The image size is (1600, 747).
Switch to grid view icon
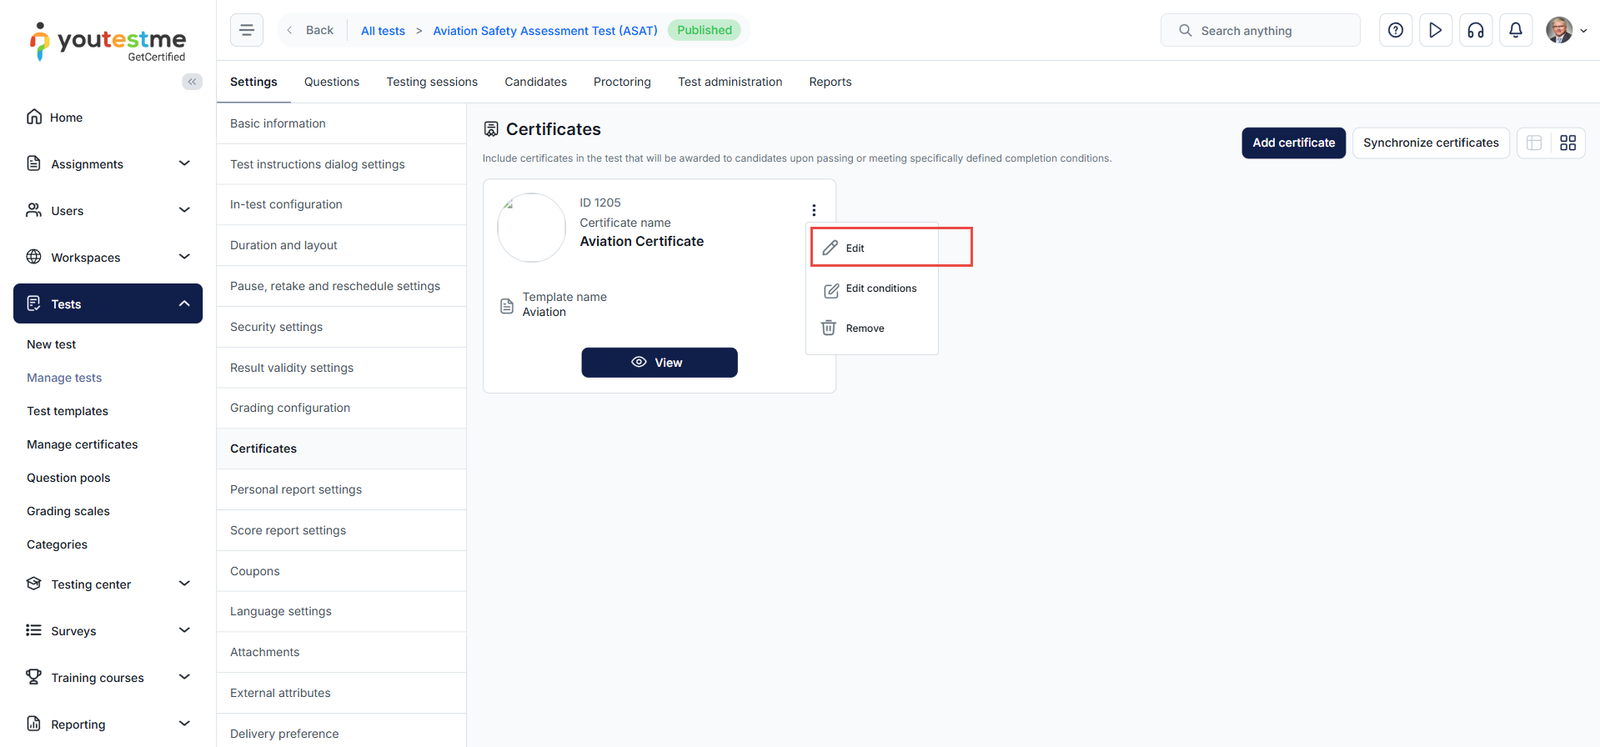click(x=1567, y=143)
